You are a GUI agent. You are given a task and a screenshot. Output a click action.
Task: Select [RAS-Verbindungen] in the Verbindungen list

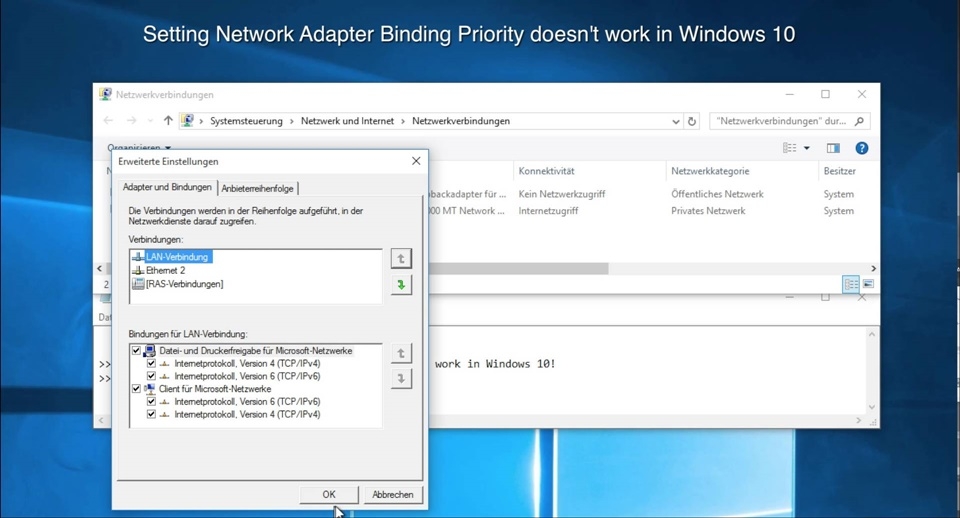178,283
